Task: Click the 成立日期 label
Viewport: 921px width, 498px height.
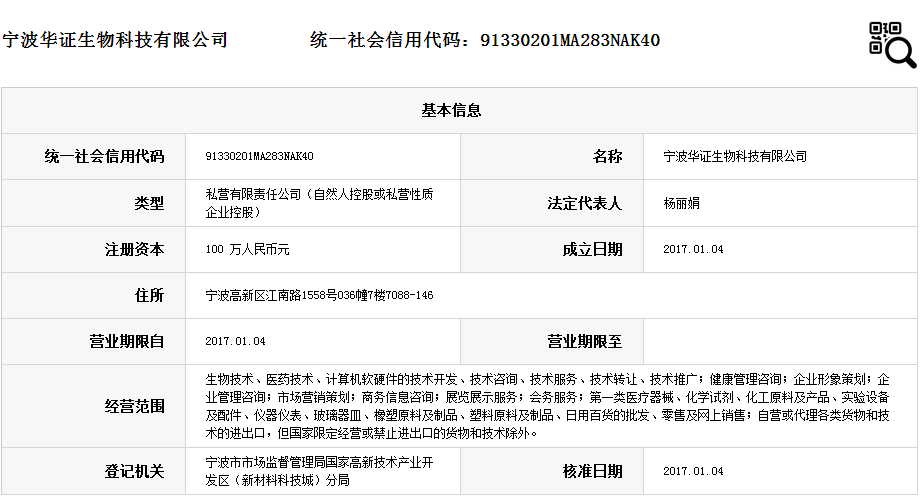Action: pyautogui.click(x=592, y=250)
